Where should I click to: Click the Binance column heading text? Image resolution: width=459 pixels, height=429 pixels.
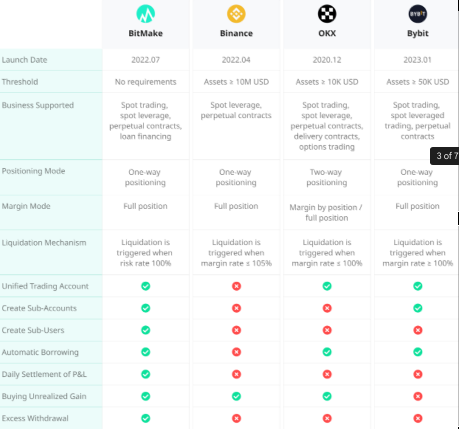point(236,33)
